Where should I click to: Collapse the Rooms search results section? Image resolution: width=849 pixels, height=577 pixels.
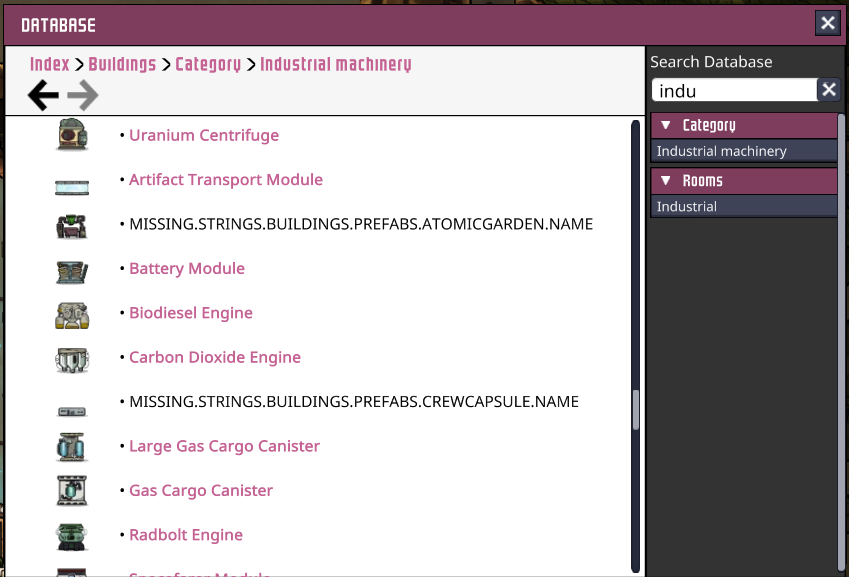point(666,181)
